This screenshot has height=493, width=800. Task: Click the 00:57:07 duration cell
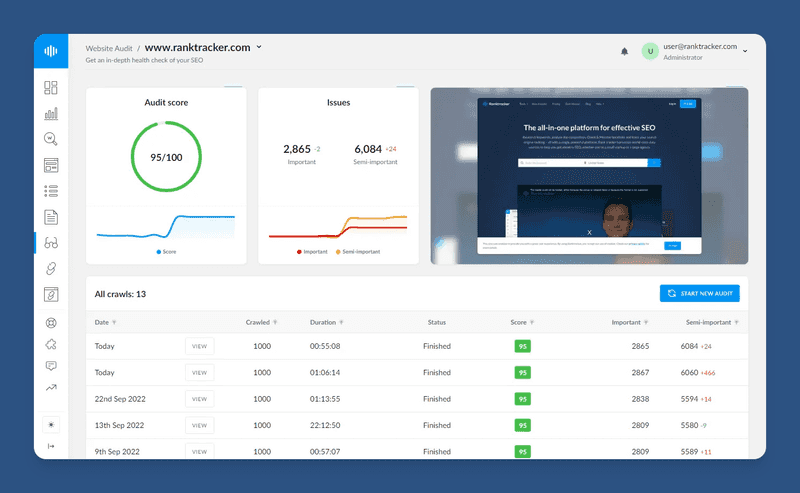point(325,452)
